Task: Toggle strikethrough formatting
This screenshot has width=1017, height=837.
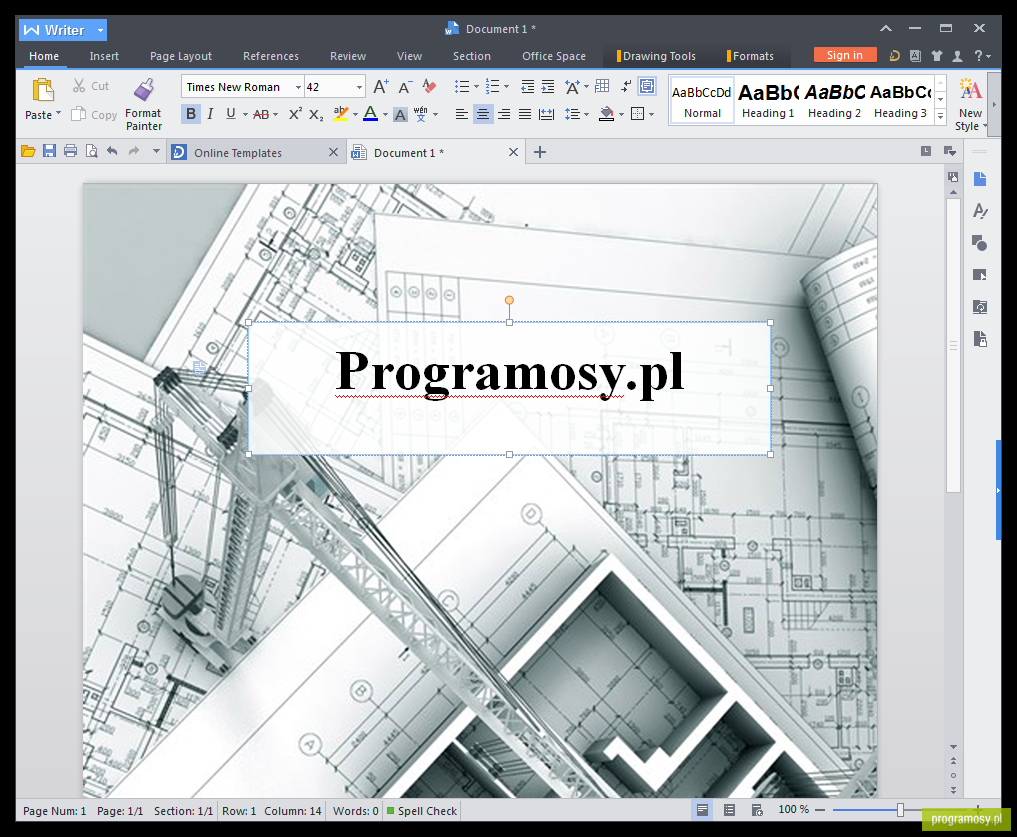Action: [261, 114]
